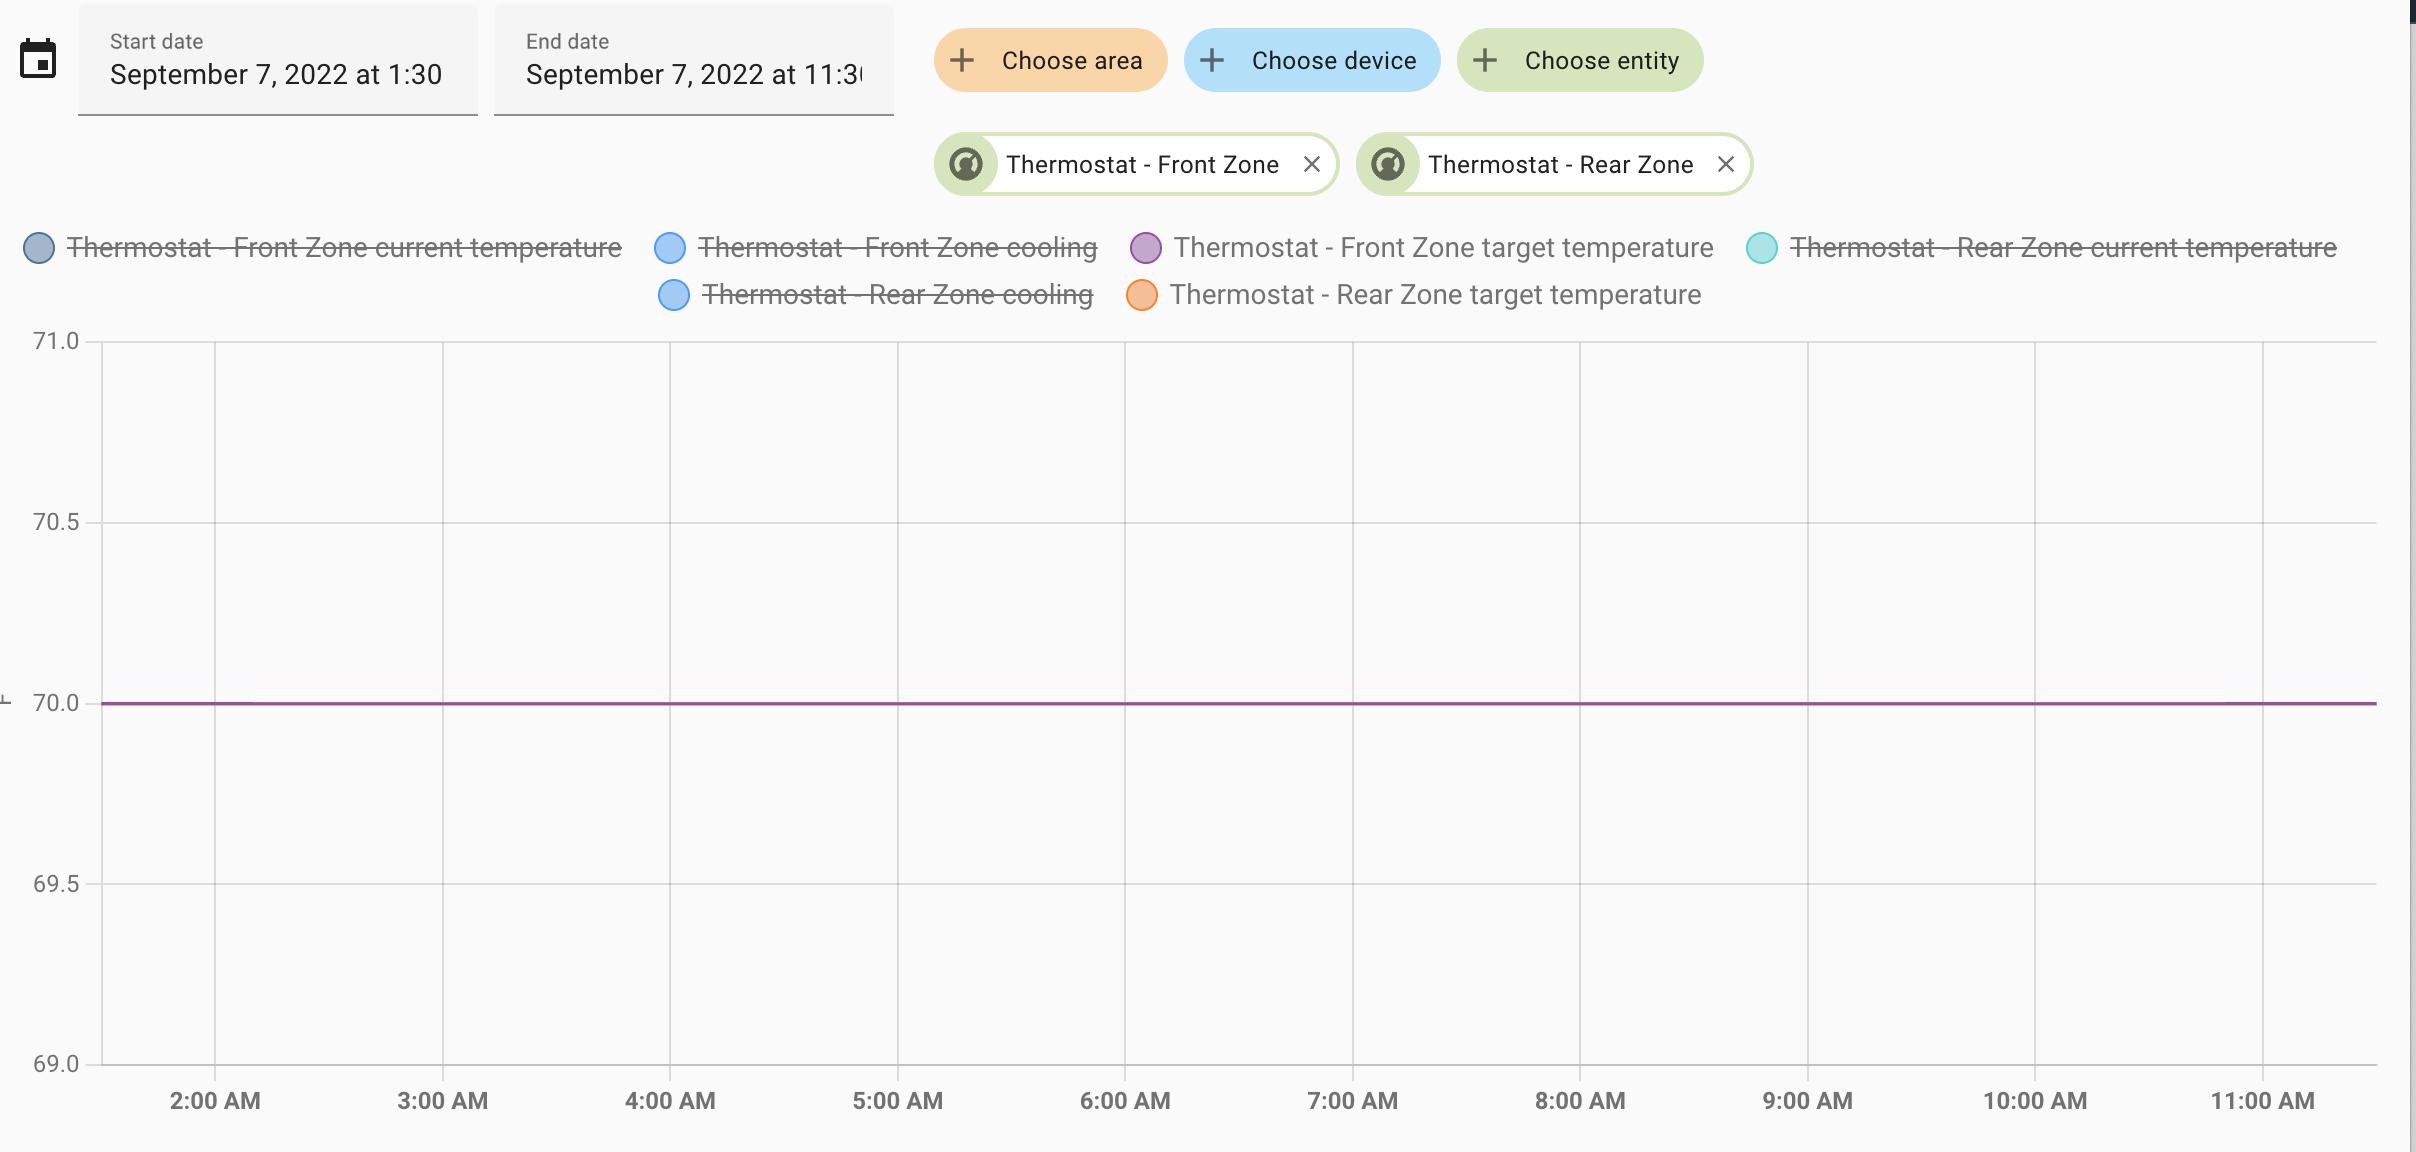Toggle Rear Zone target temperature legend
The height and width of the screenshot is (1152, 2416).
point(1413,295)
